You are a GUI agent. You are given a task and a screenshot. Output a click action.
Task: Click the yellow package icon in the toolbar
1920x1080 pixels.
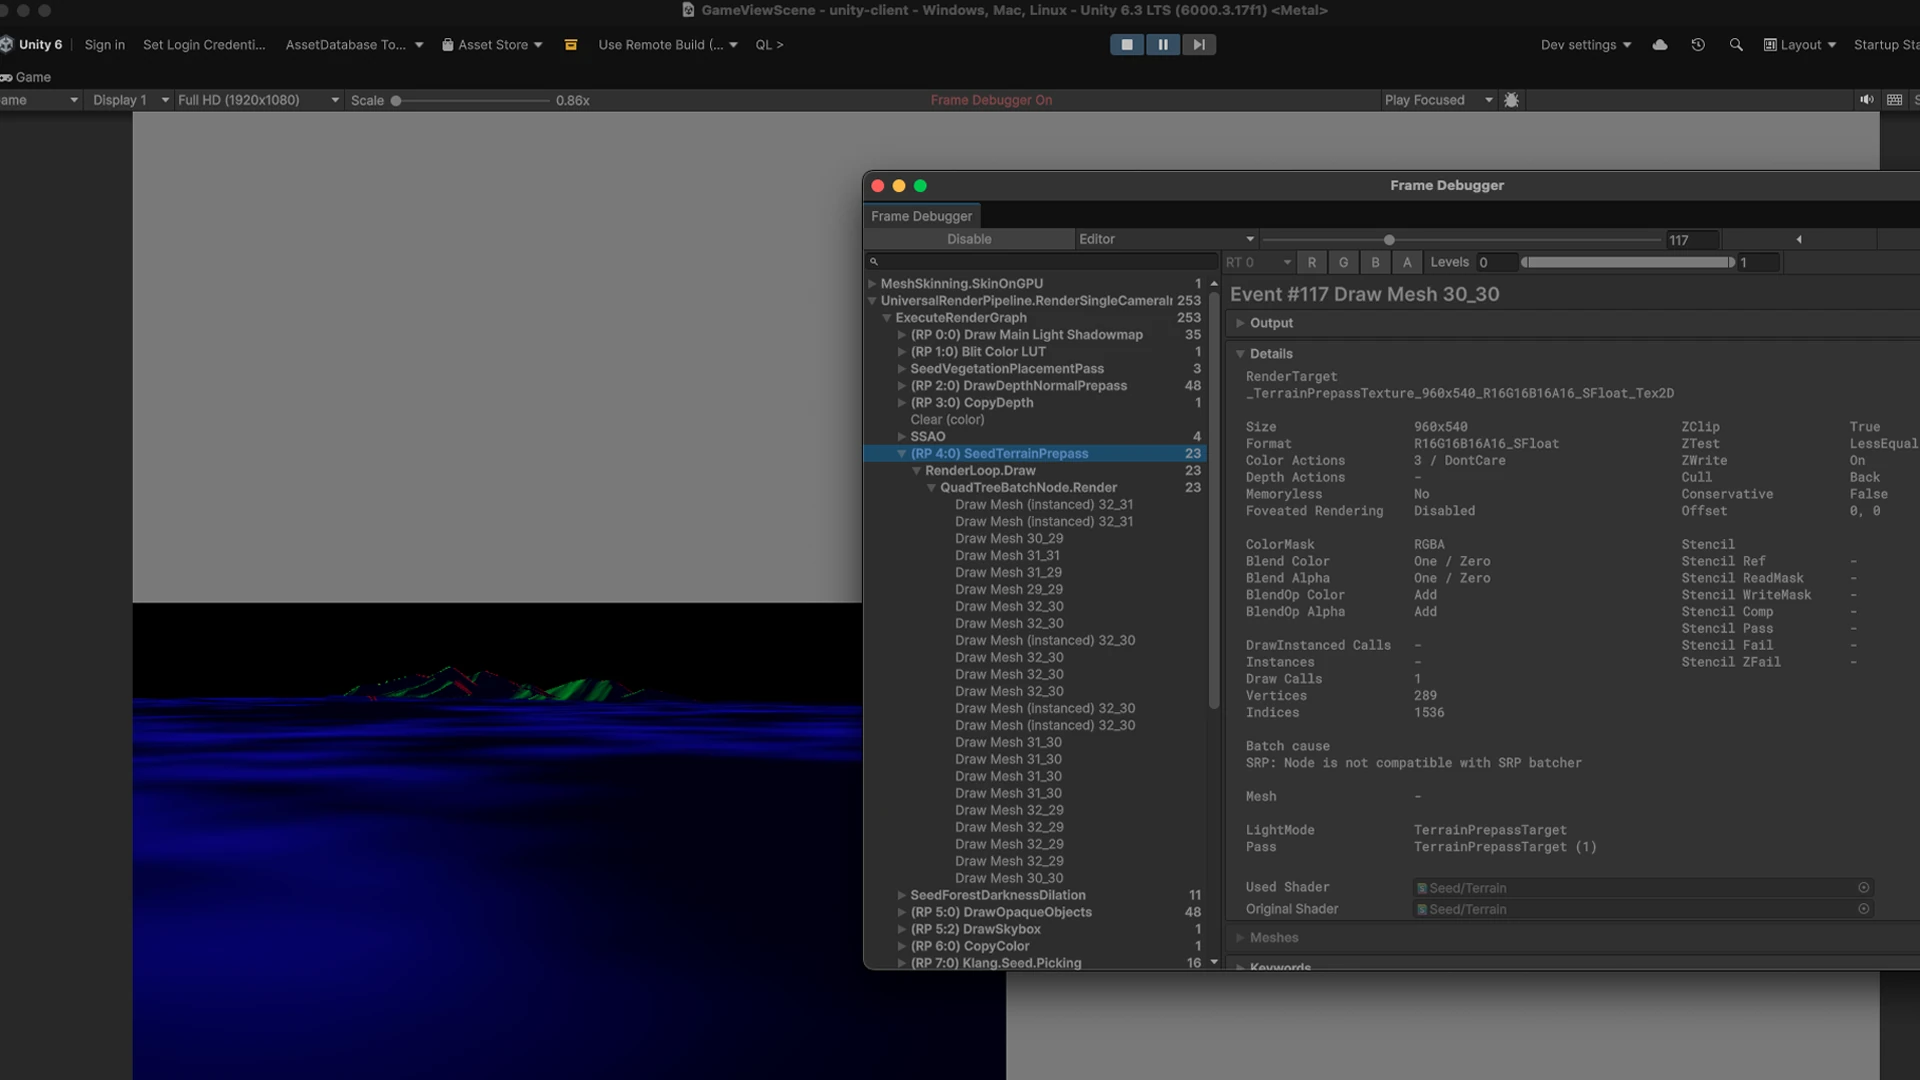click(x=571, y=45)
